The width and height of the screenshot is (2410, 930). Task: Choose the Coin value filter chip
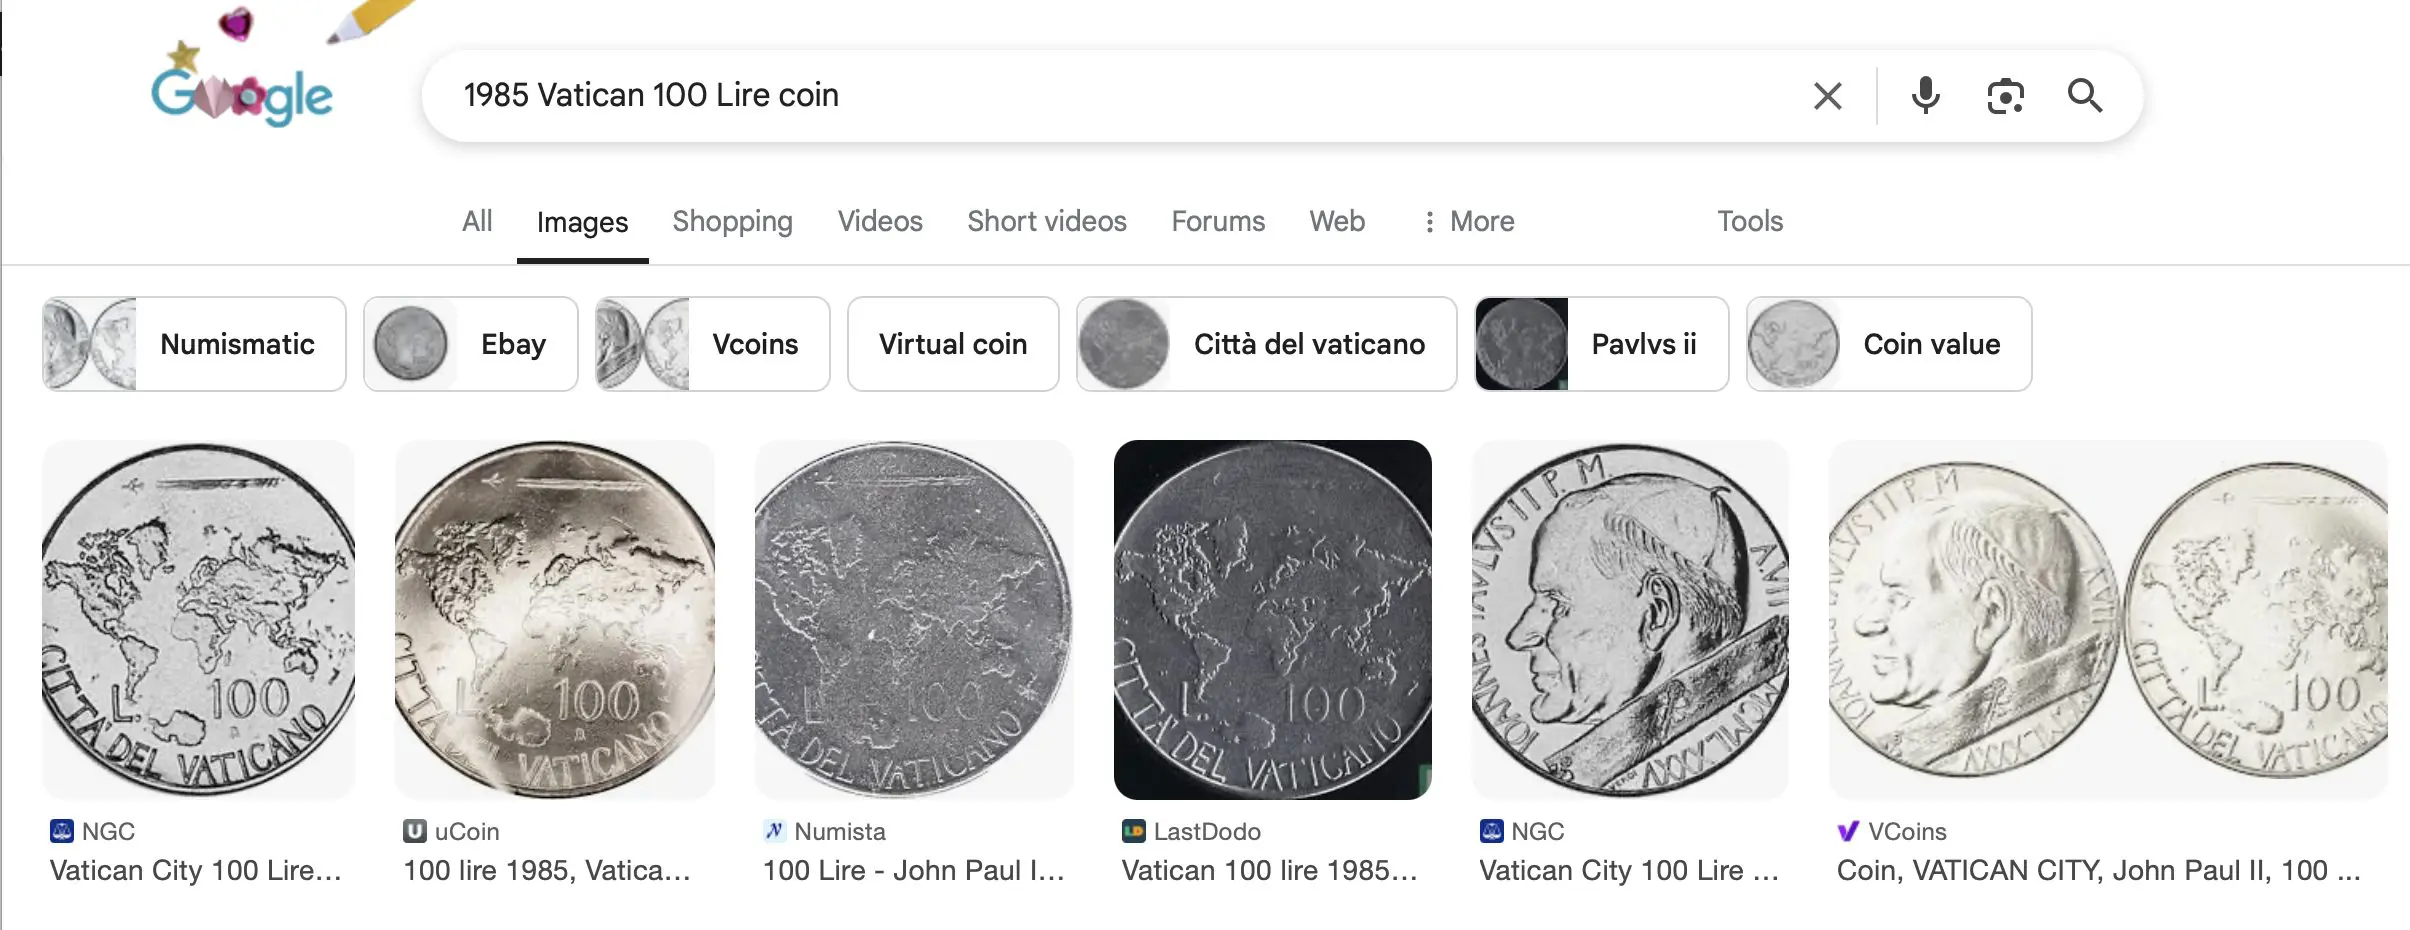[1888, 344]
